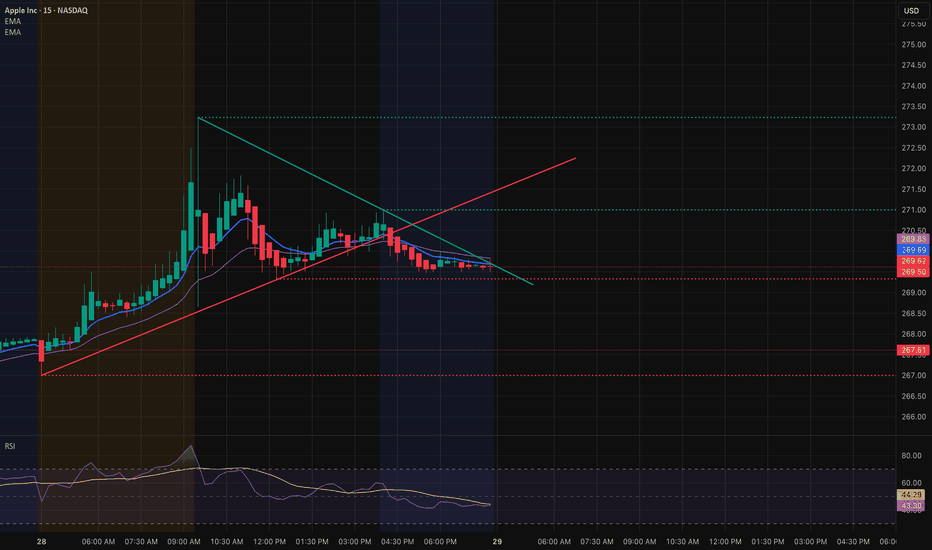Click the blue 269.69 price tag

tap(915, 250)
